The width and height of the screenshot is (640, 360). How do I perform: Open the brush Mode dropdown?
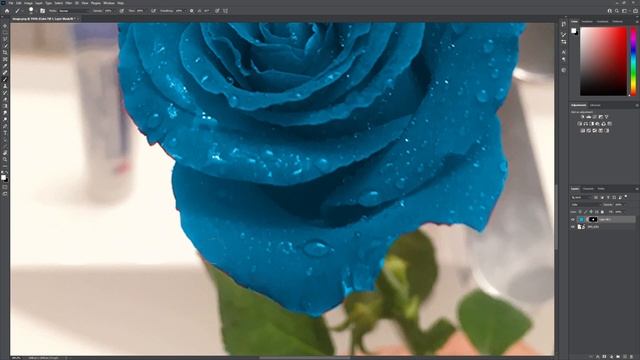click(x=73, y=11)
